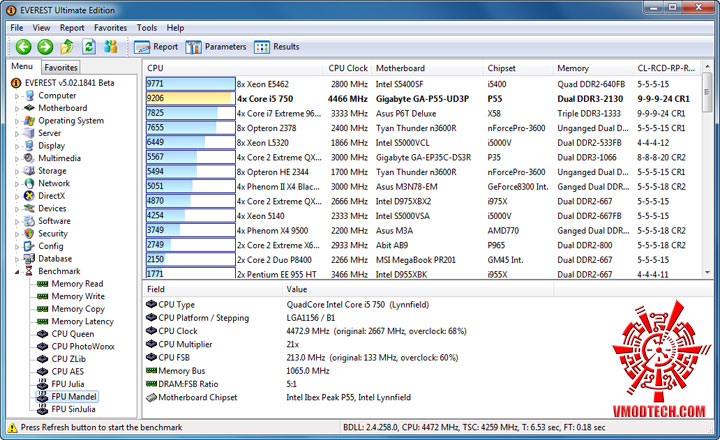Select the Devices icon
Screen dimensions: 720x440
(29, 209)
